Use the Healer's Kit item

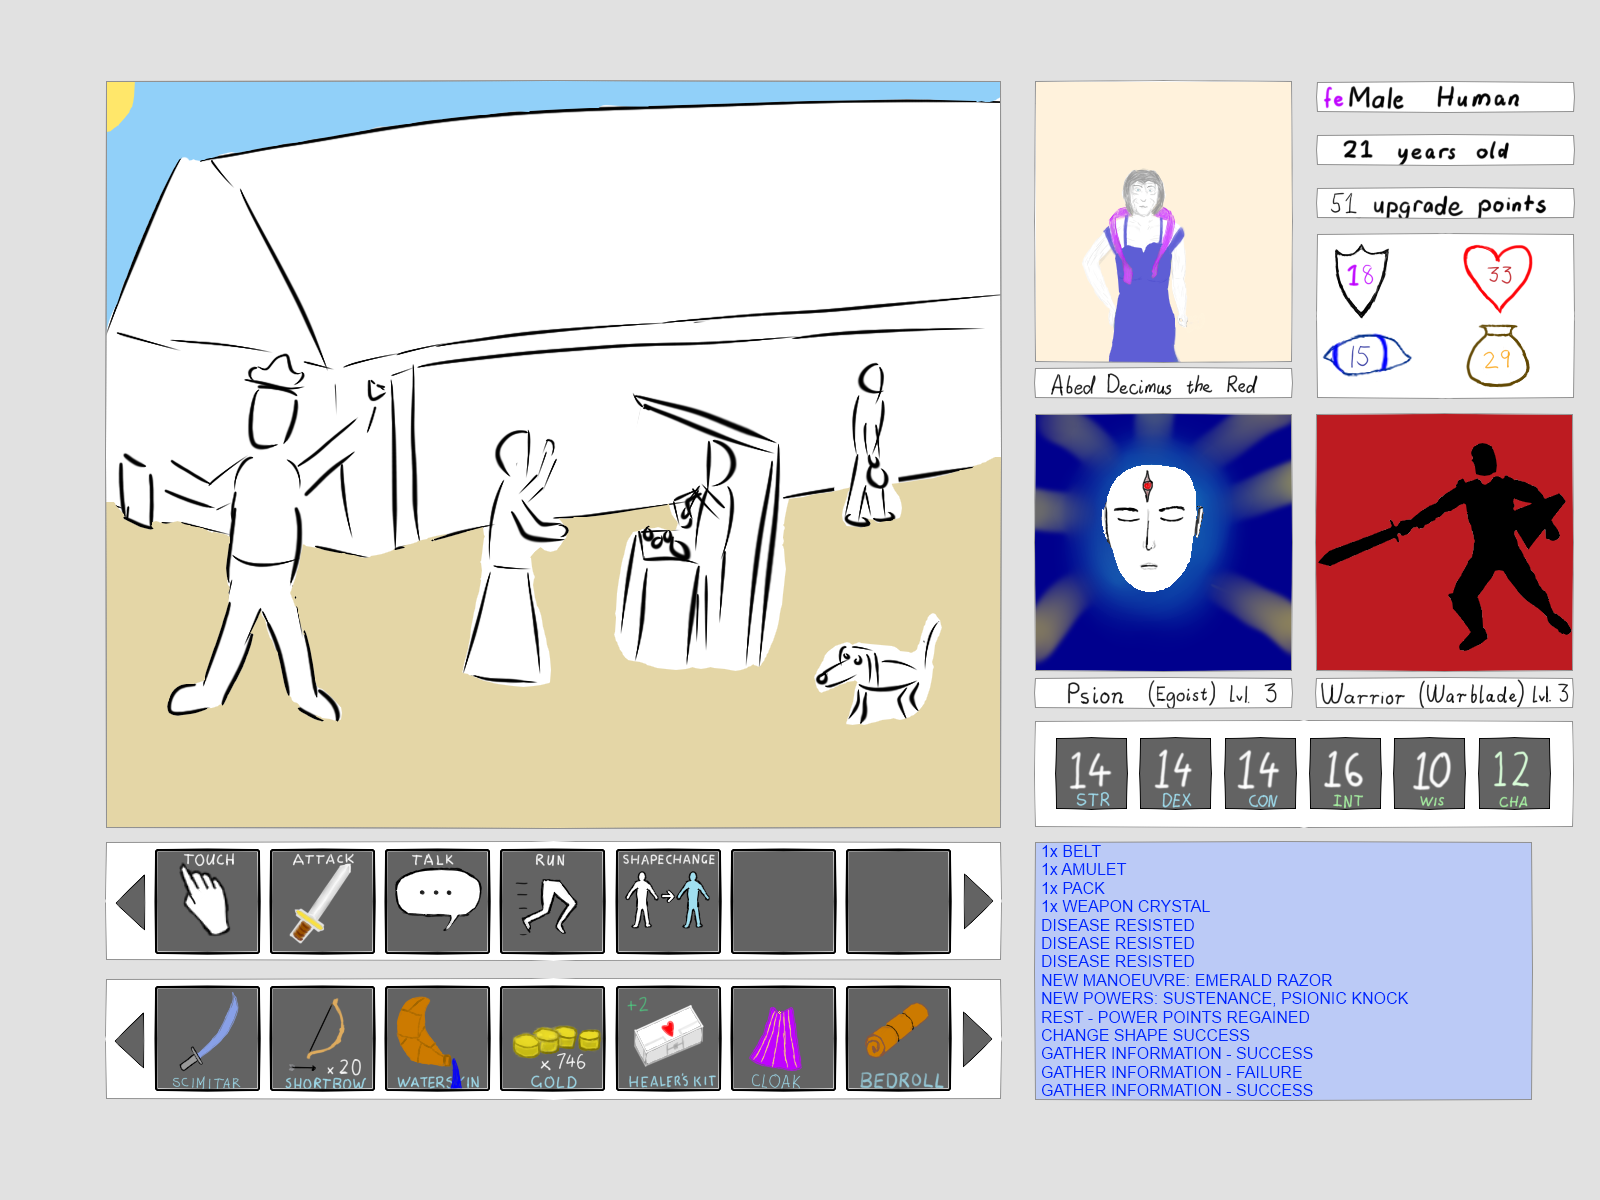click(668, 1038)
